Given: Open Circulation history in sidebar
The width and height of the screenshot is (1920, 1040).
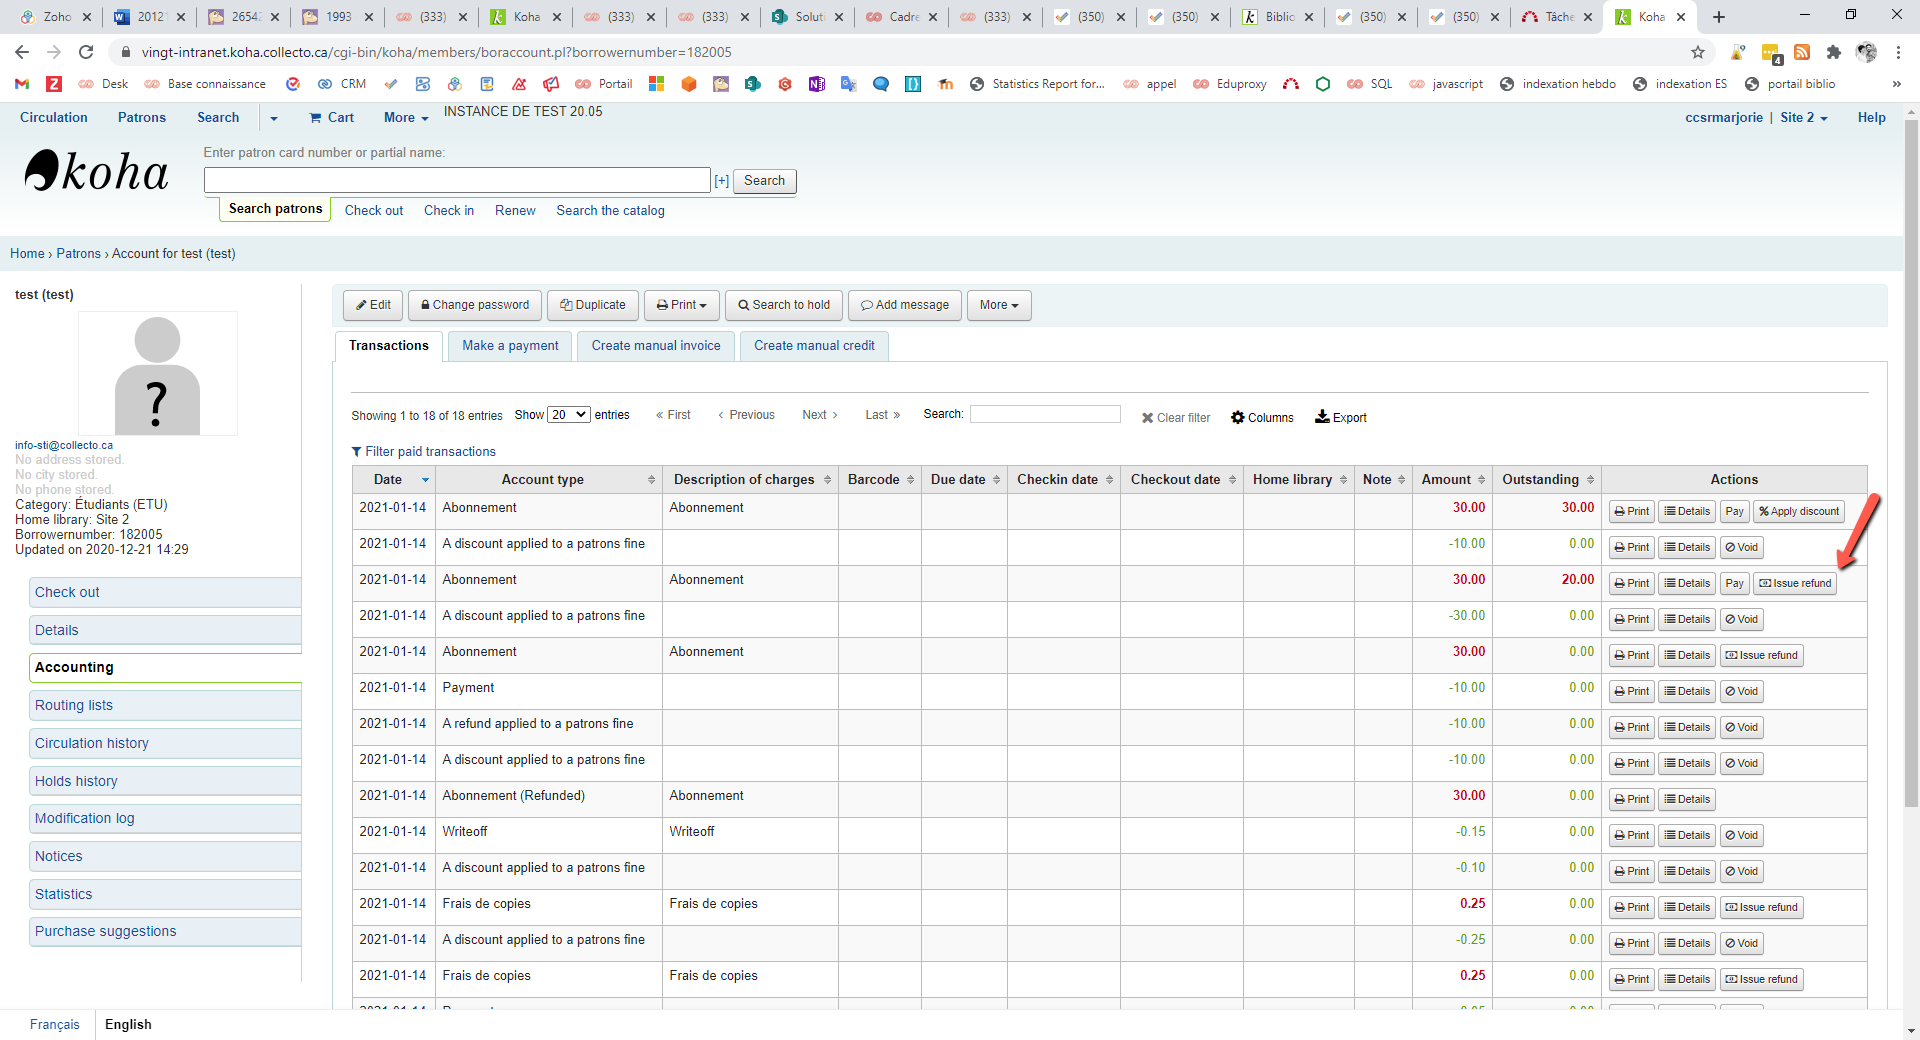Looking at the screenshot, I should point(92,743).
